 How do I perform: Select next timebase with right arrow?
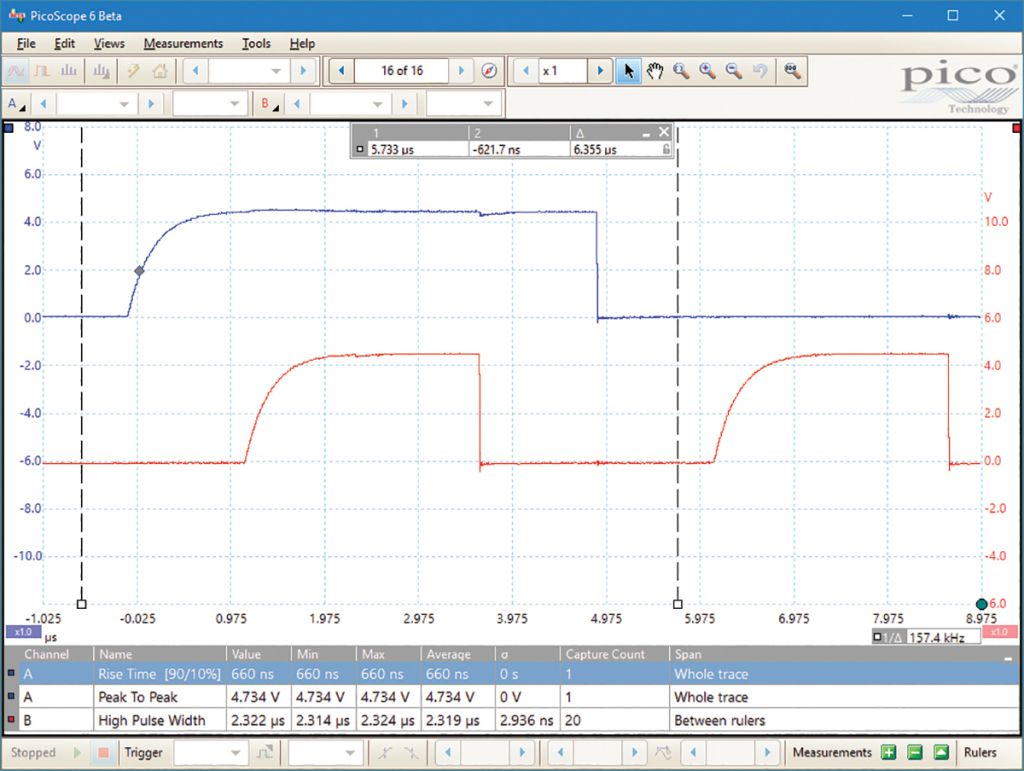pyautogui.click(x=303, y=71)
